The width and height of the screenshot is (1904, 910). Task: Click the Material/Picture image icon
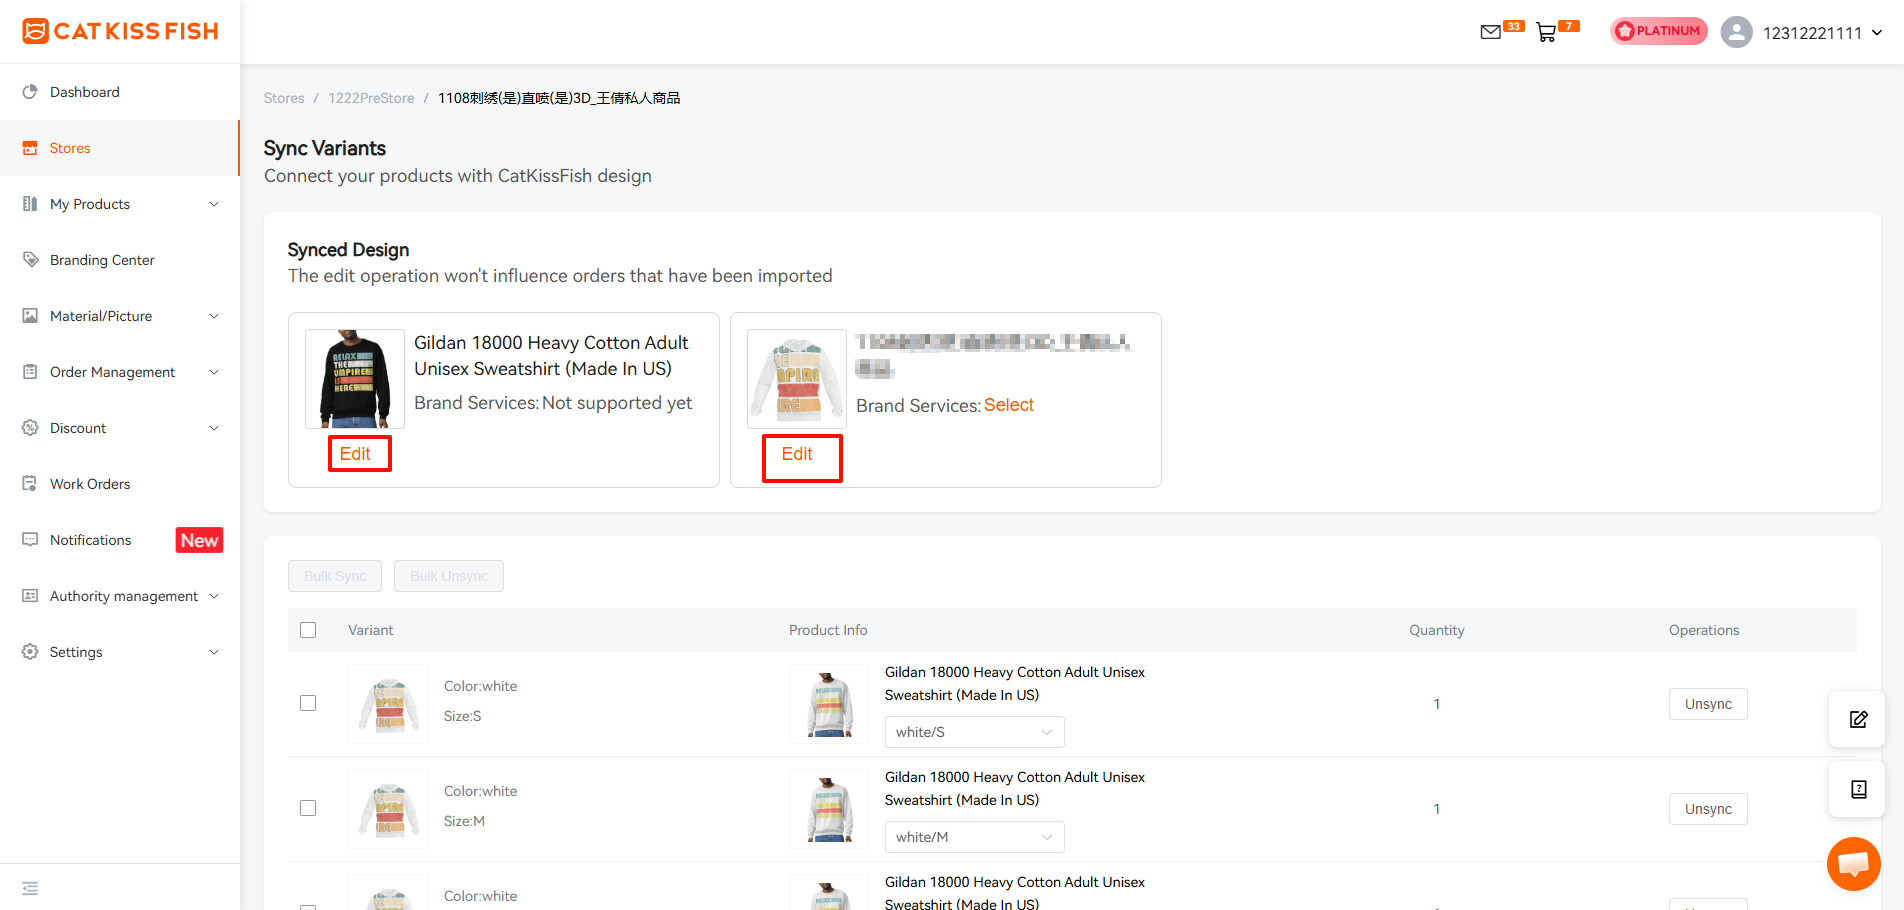coord(30,316)
